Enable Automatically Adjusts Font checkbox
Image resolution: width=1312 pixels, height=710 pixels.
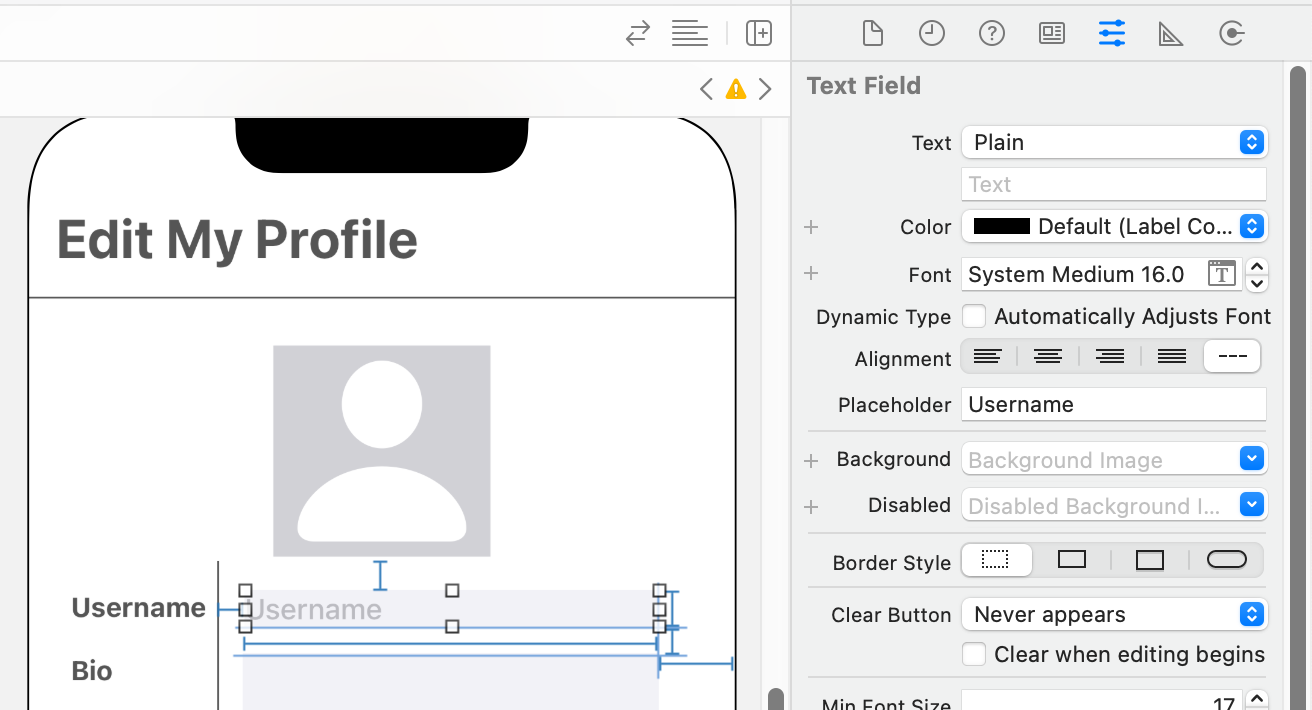coord(974,316)
